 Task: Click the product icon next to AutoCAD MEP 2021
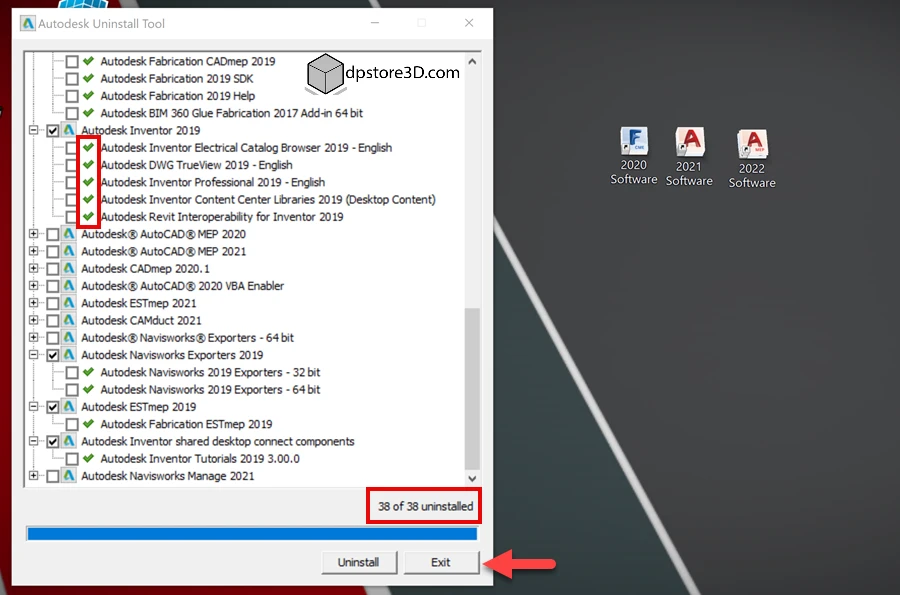click(x=69, y=251)
